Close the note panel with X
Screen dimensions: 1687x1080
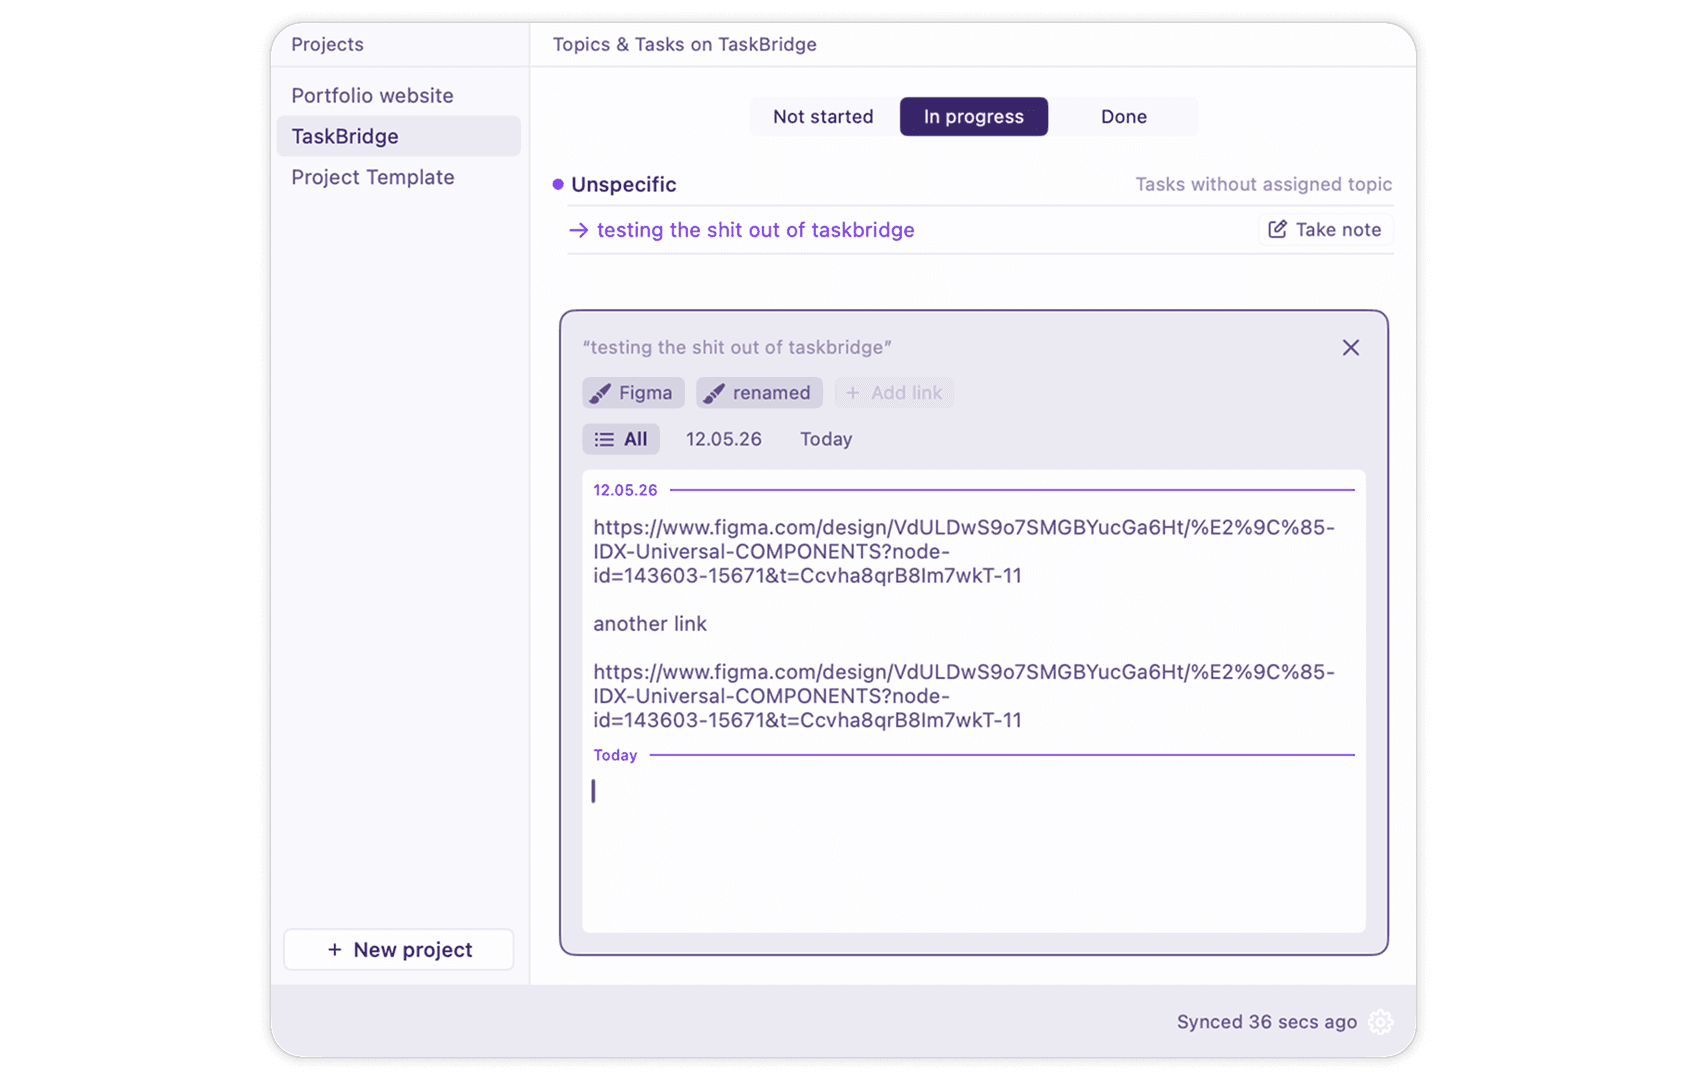pyautogui.click(x=1350, y=348)
